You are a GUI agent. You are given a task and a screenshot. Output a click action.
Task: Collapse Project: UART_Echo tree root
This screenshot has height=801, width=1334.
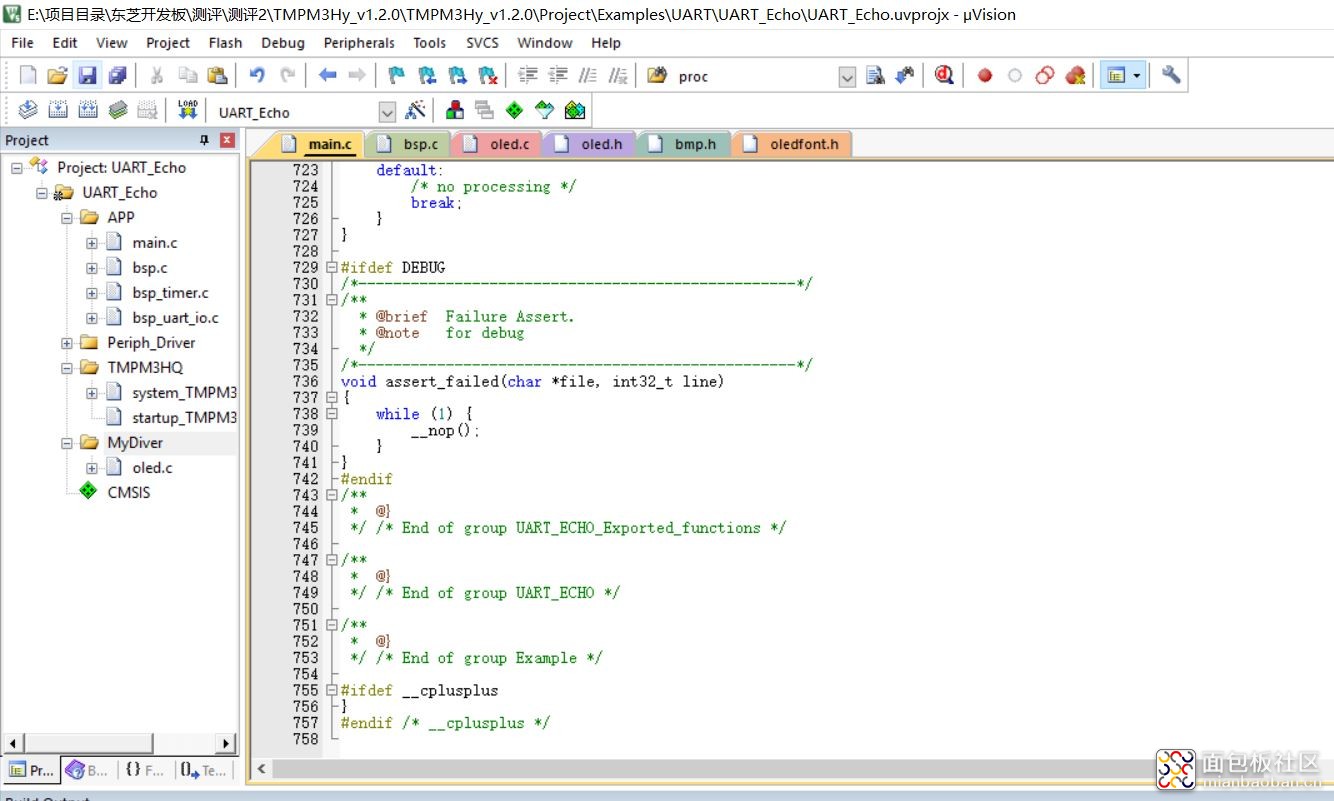click(x=17, y=168)
